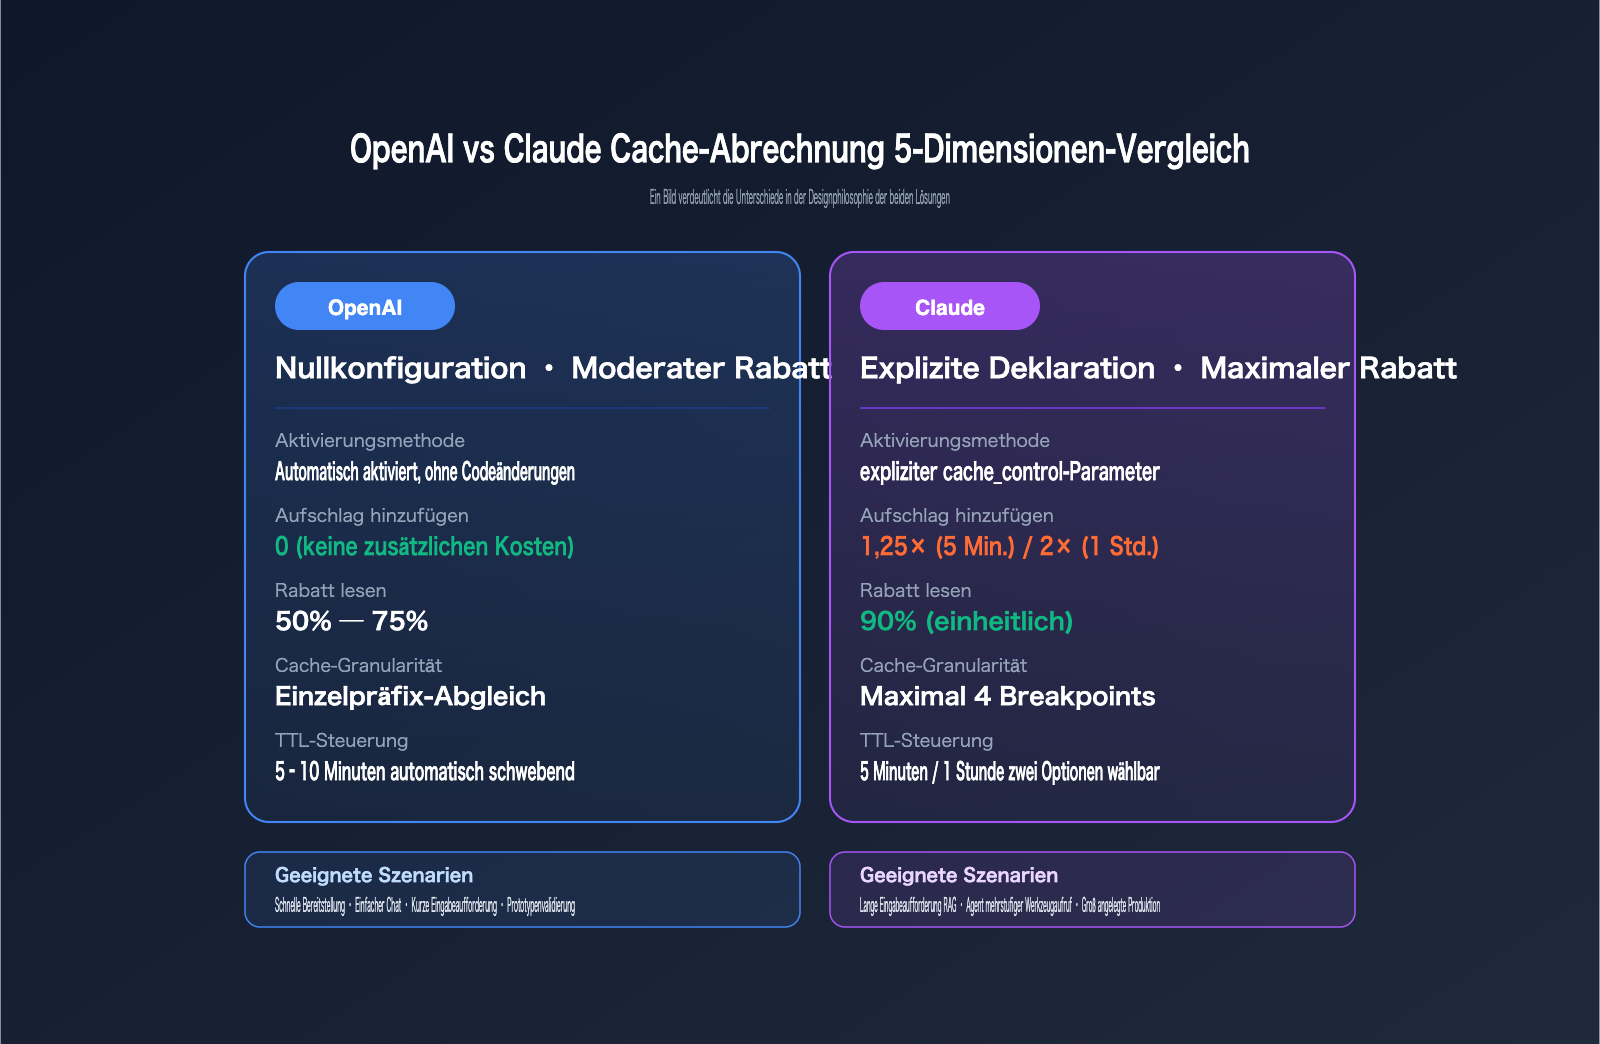Click 'Agent mehrstufiger Werkzeugaufruf' scenario text
This screenshot has height=1044, width=1600.
click(1019, 906)
